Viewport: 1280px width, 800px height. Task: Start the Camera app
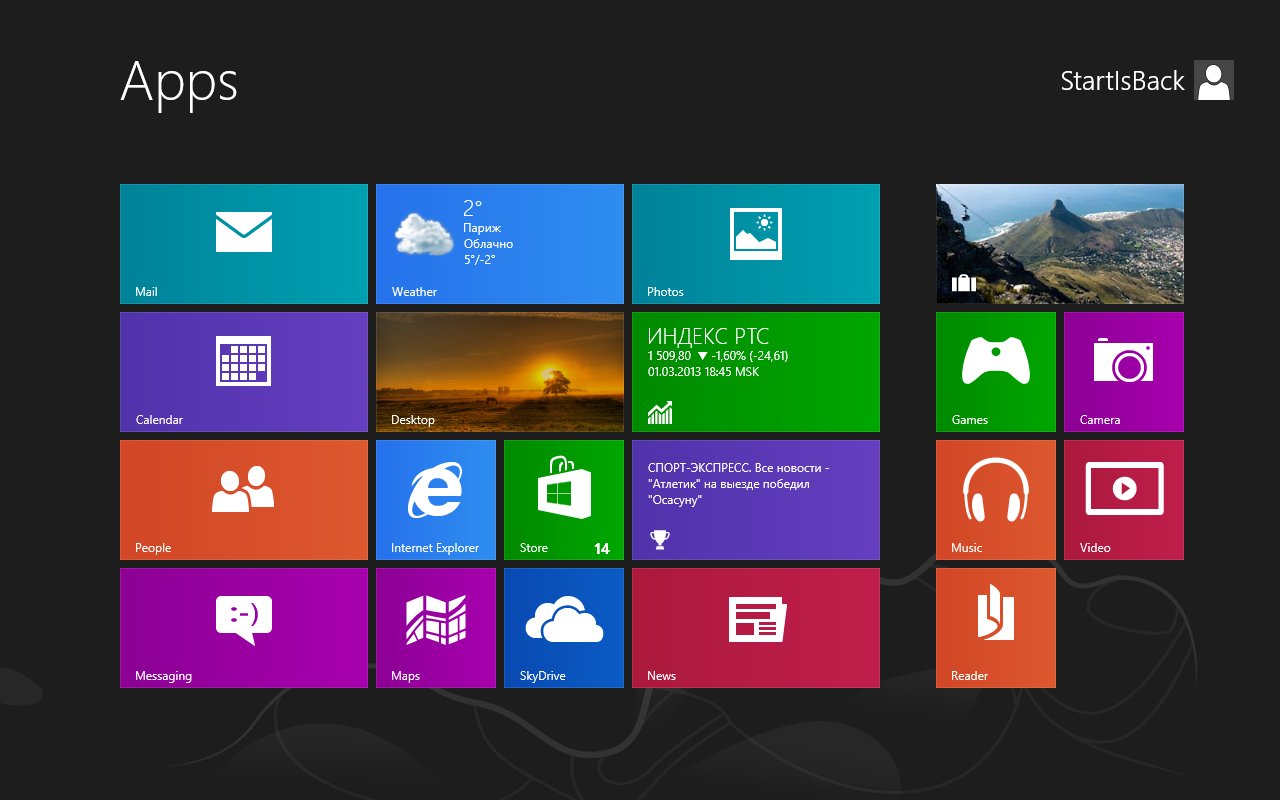click(1124, 371)
